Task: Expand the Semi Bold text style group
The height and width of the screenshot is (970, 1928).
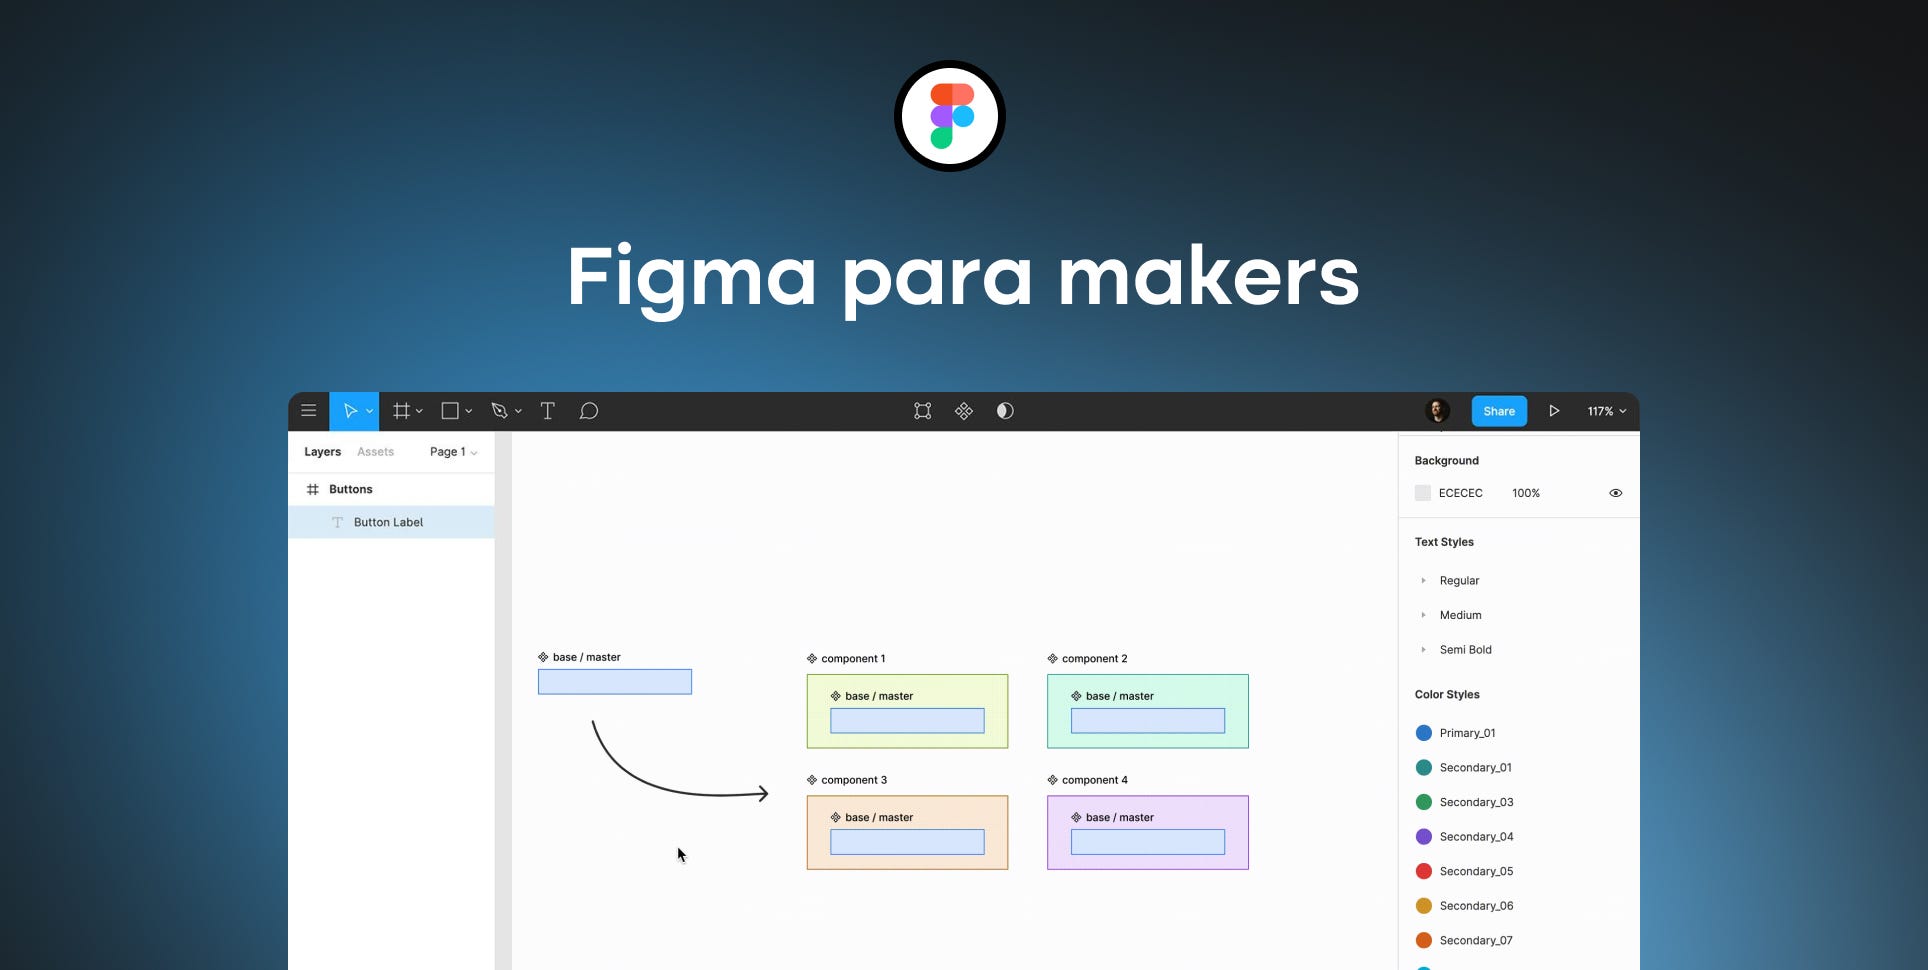Action: (x=1423, y=650)
